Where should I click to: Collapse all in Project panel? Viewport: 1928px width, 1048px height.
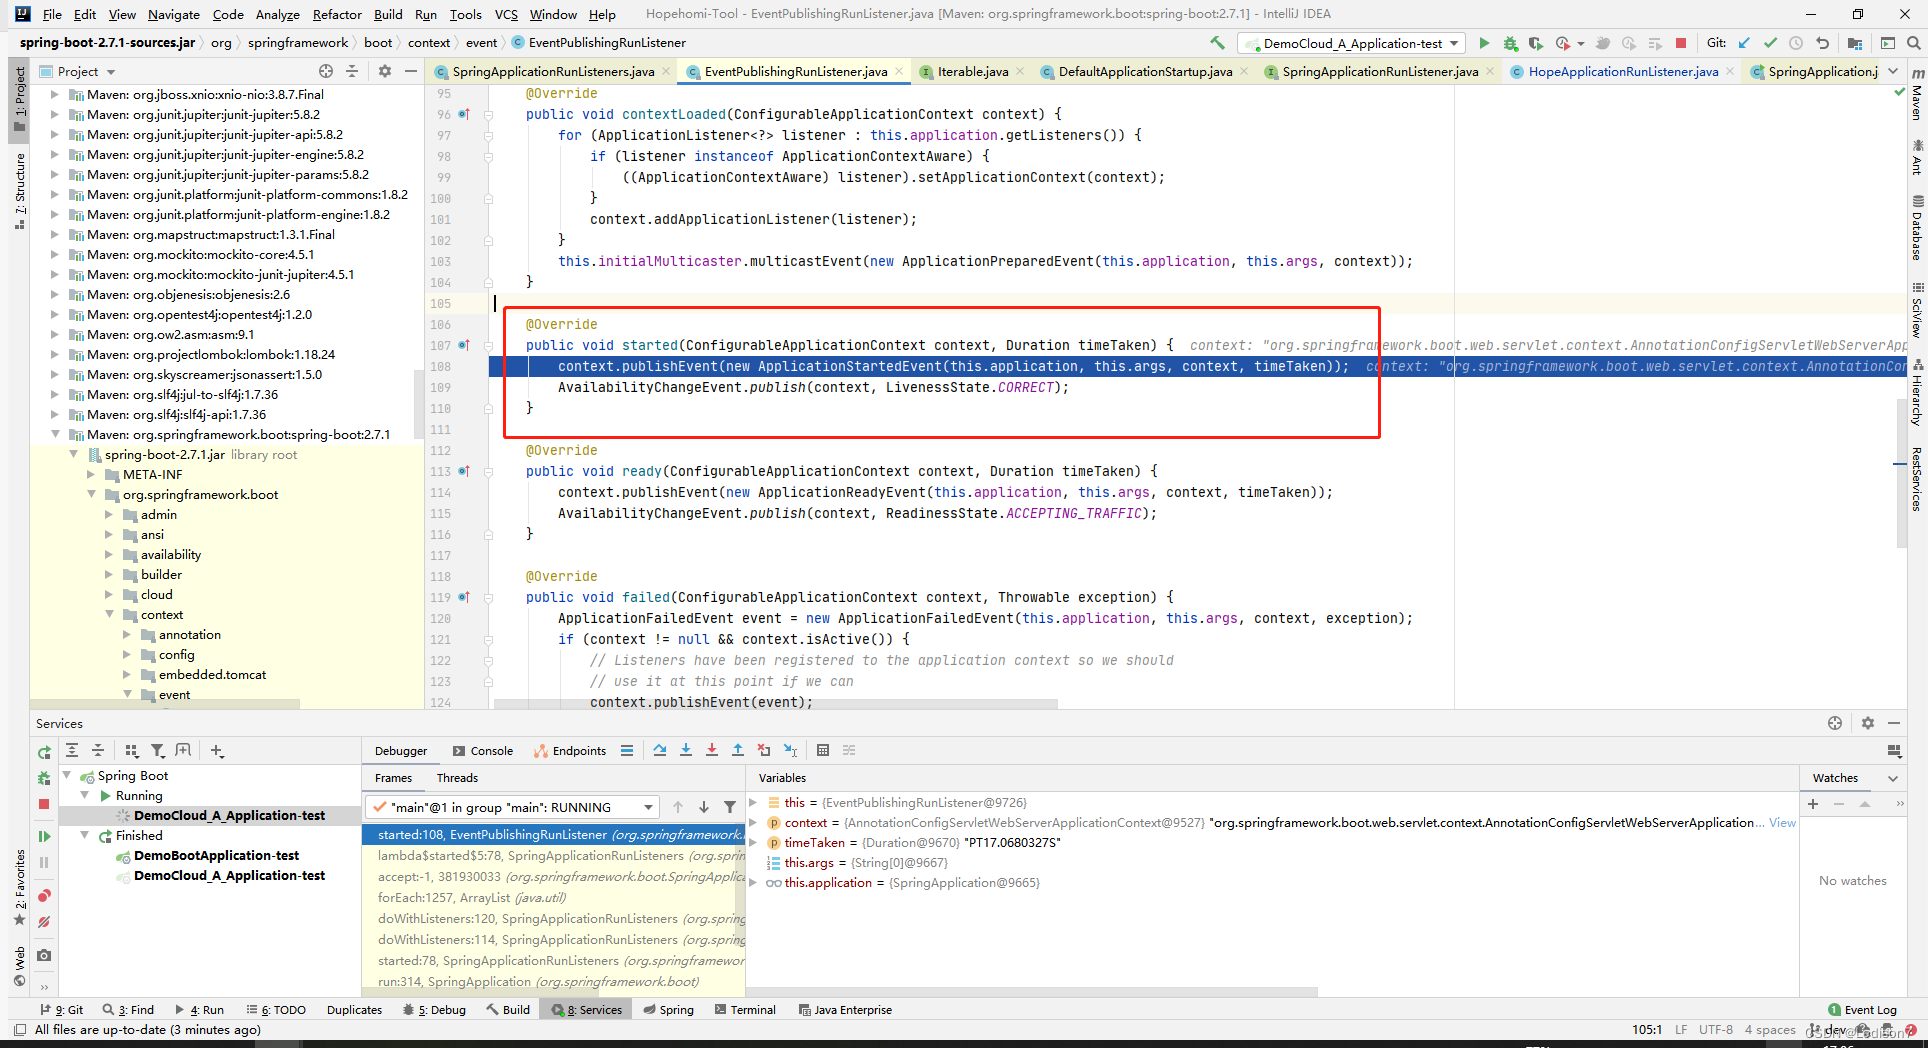tap(352, 71)
